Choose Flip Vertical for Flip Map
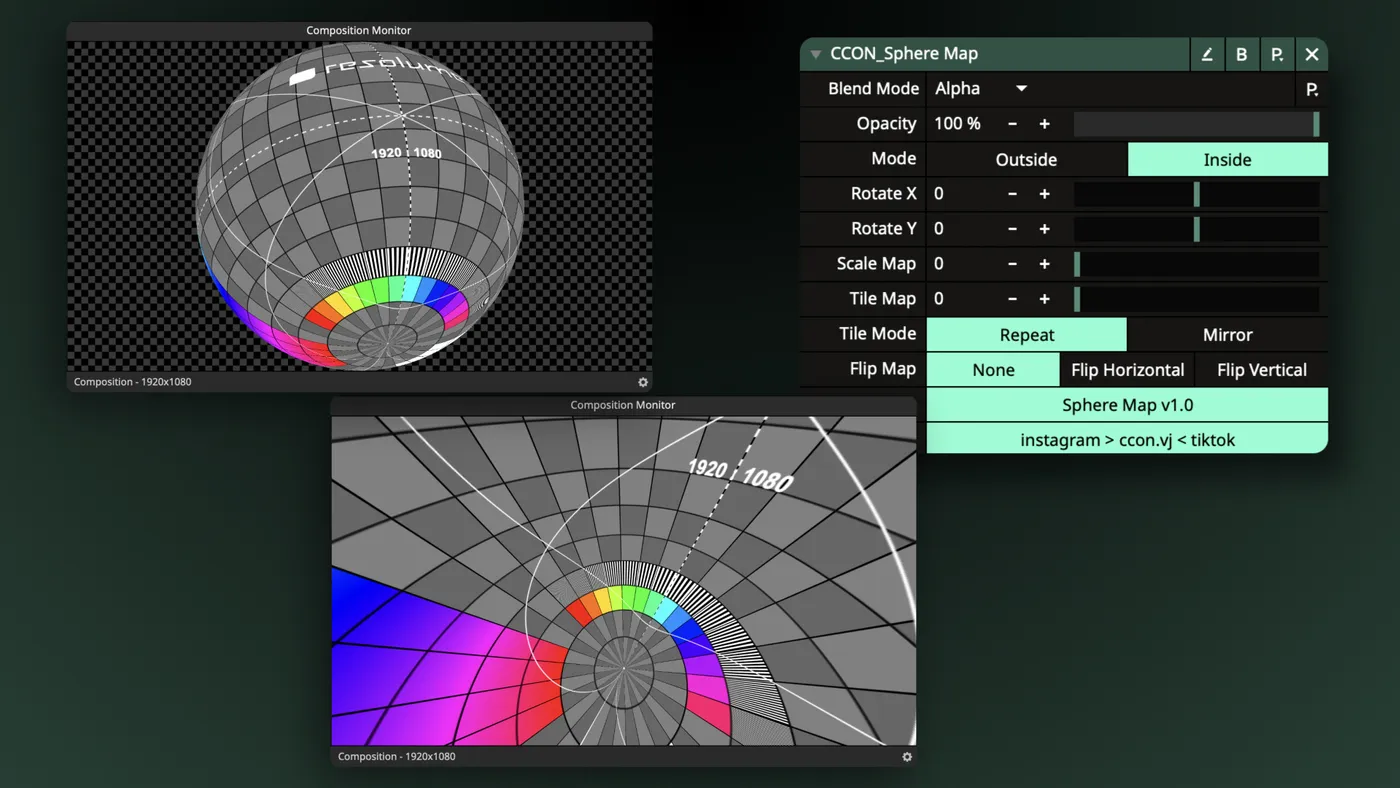This screenshot has width=1400, height=788. click(x=1262, y=369)
